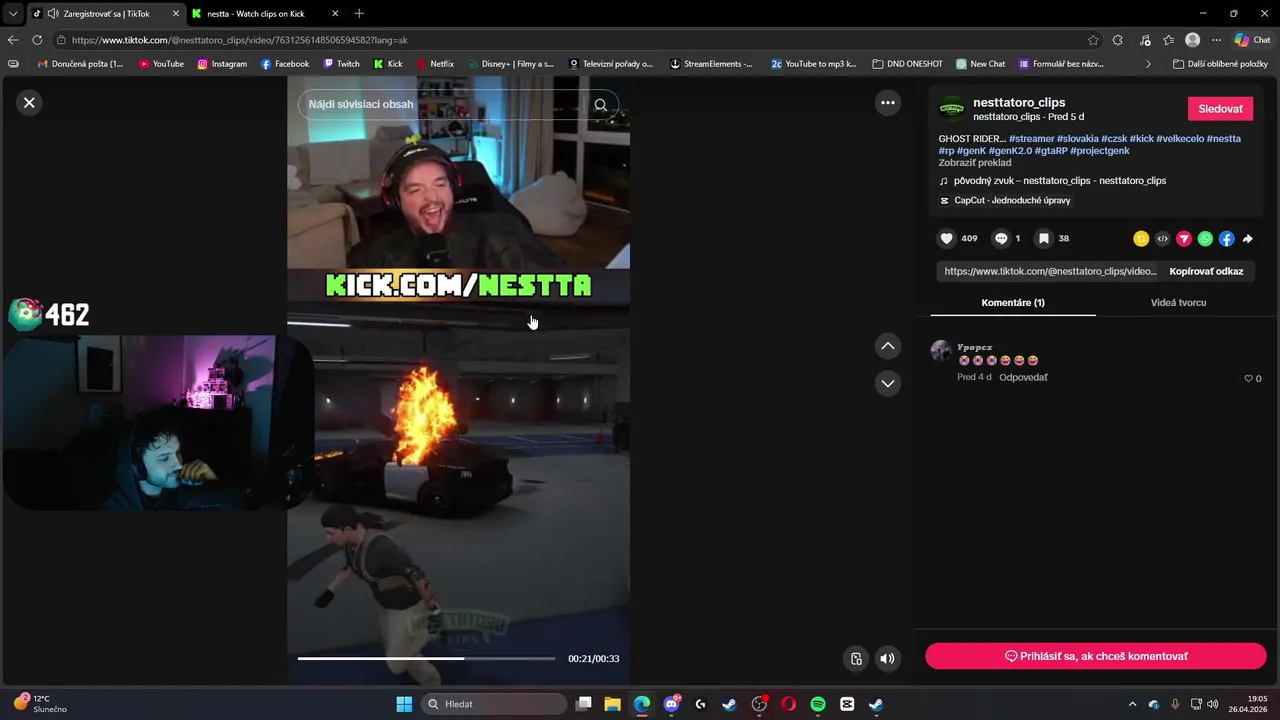Open the #streamer hashtag
This screenshot has width=1280, height=720.
point(1031,138)
